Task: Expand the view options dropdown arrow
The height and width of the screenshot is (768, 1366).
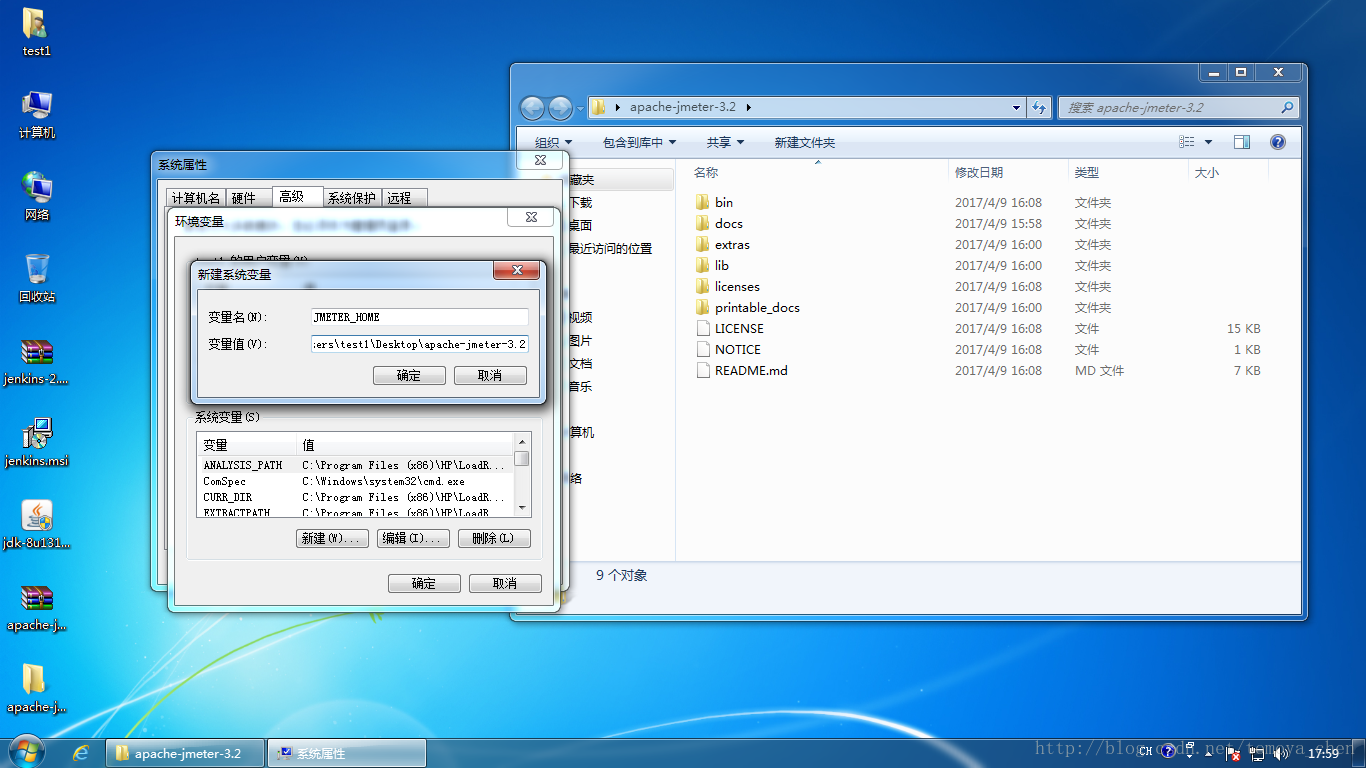Action: tap(1208, 142)
